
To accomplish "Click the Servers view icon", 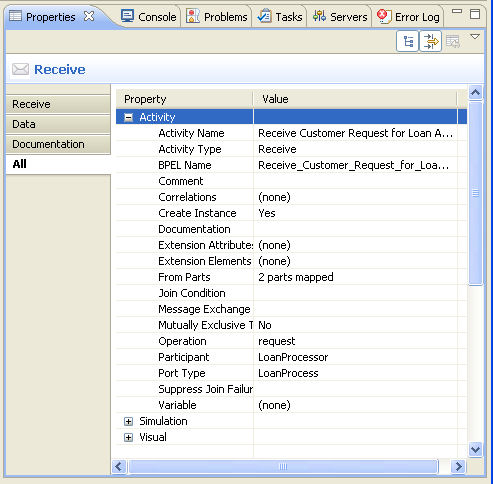I will (319, 16).
